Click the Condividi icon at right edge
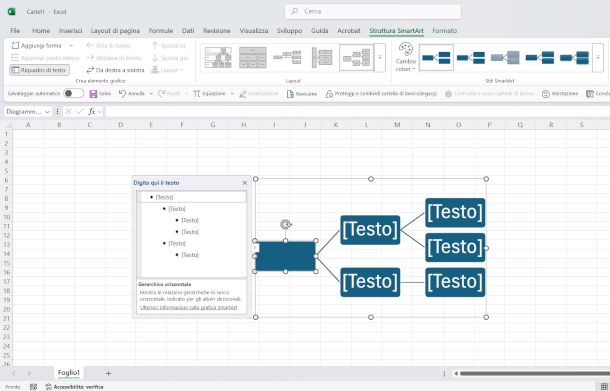The height and width of the screenshot is (391, 610). coord(590,94)
